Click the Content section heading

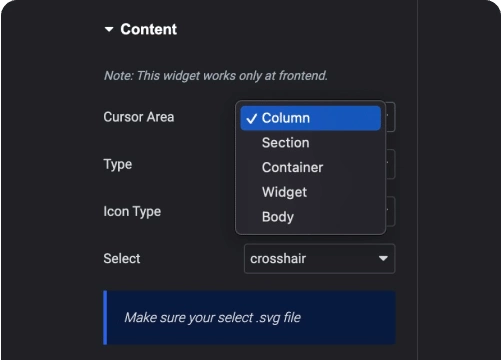[x=149, y=29]
